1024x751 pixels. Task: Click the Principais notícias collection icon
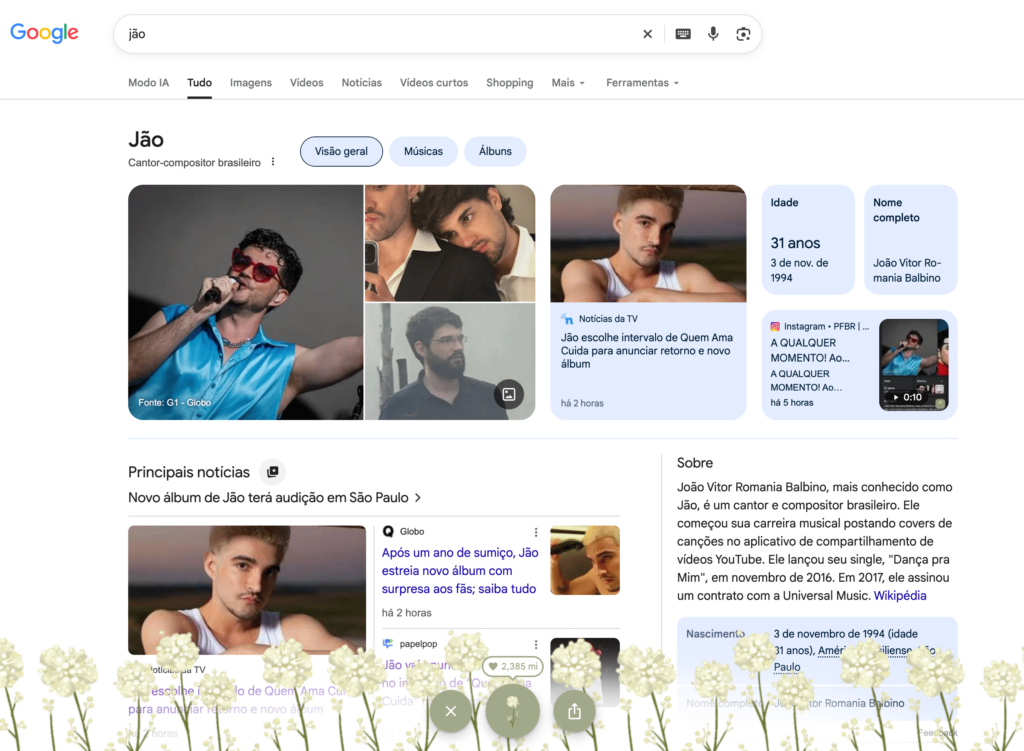(x=273, y=471)
